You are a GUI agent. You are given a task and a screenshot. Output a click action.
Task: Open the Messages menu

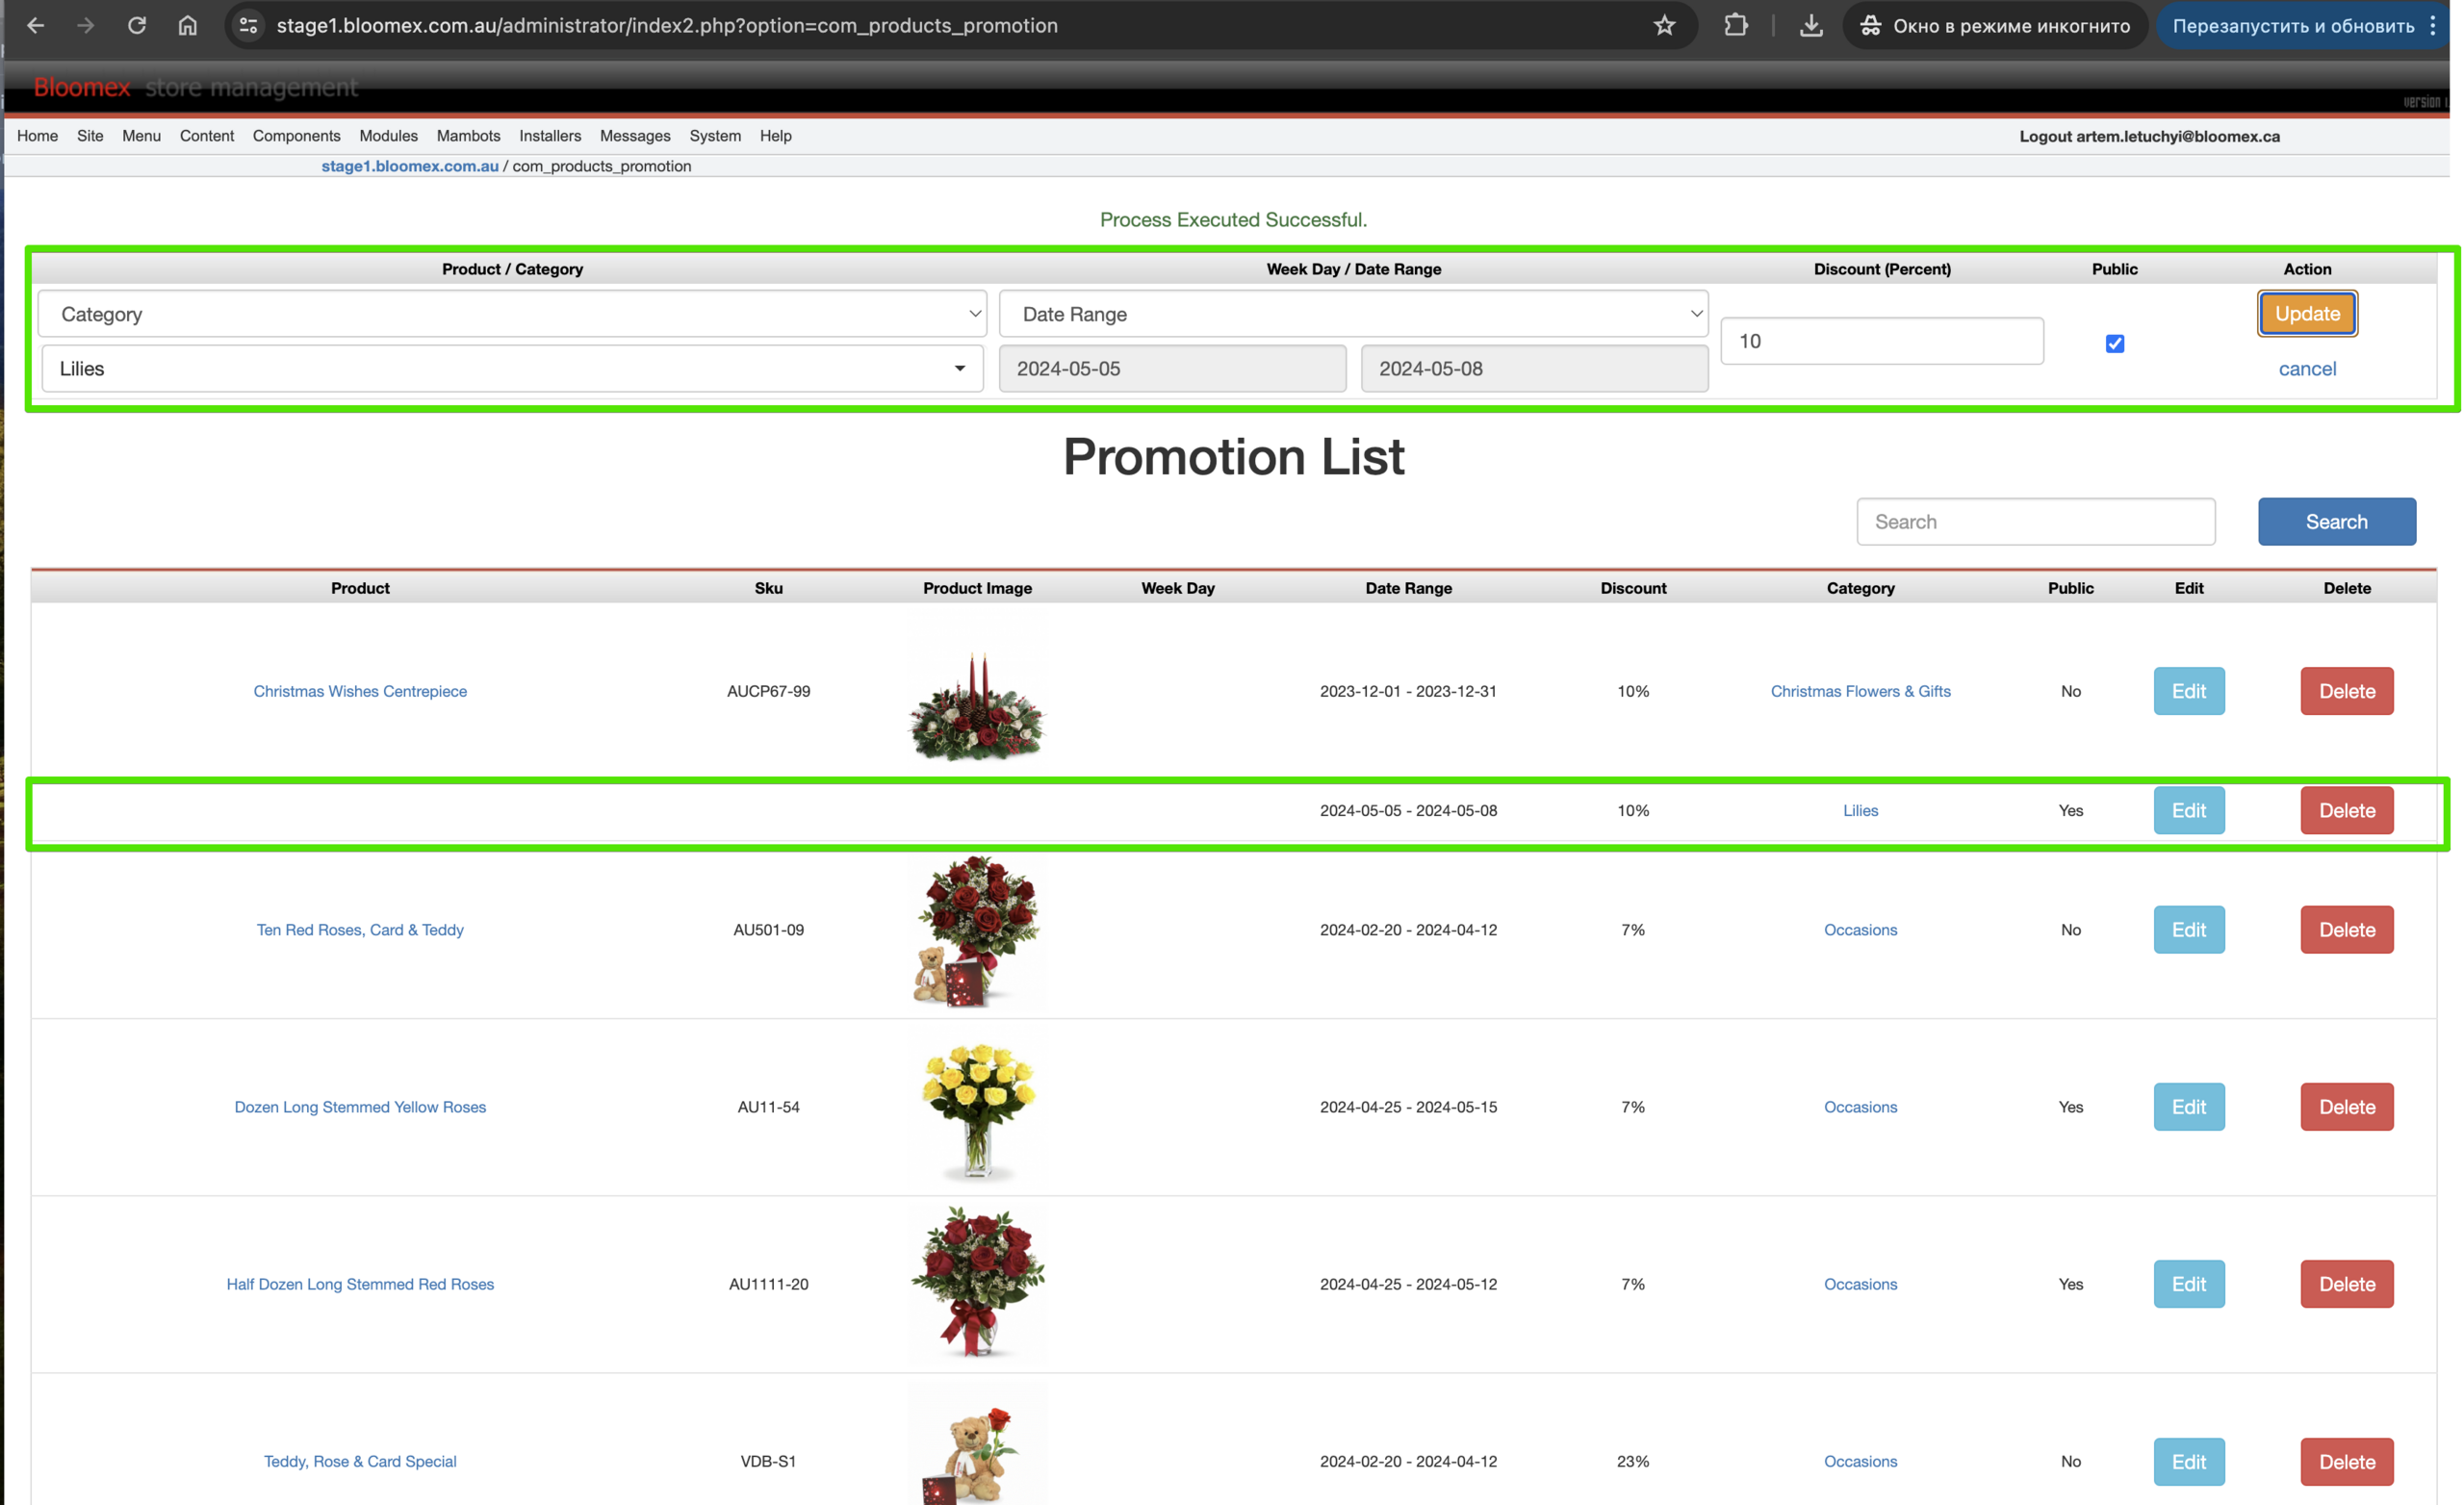coord(635,136)
